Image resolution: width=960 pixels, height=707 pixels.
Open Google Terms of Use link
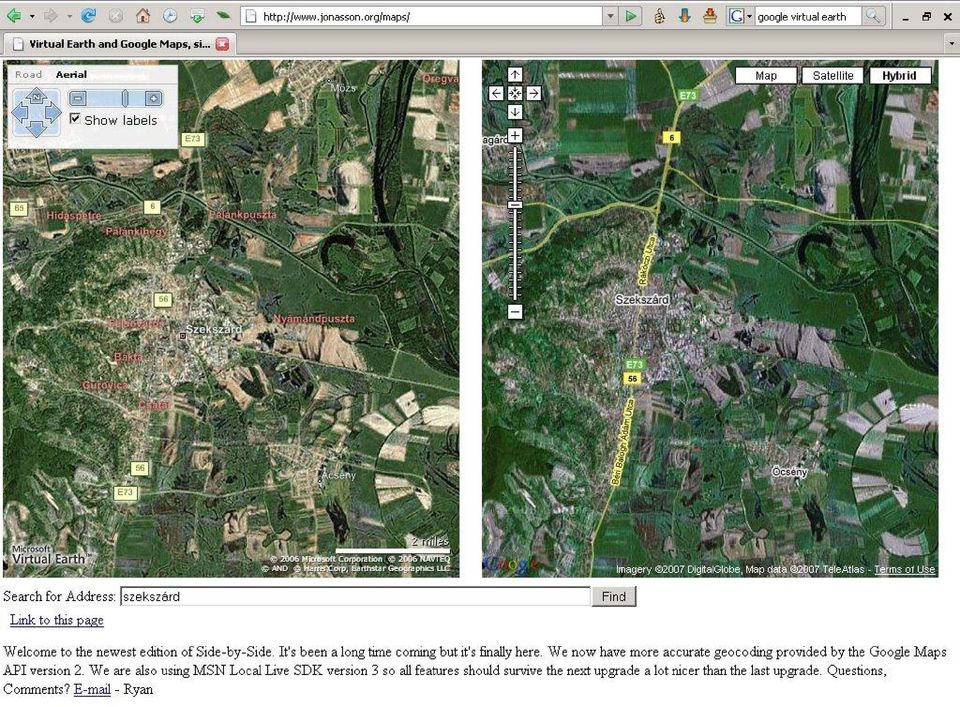[904, 569]
